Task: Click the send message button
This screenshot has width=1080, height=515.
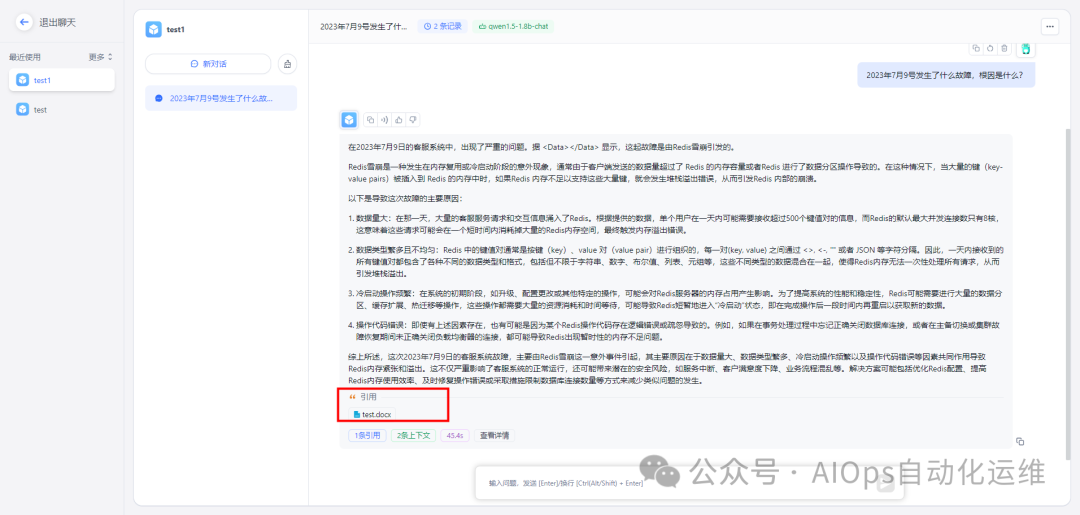Action: (885, 485)
